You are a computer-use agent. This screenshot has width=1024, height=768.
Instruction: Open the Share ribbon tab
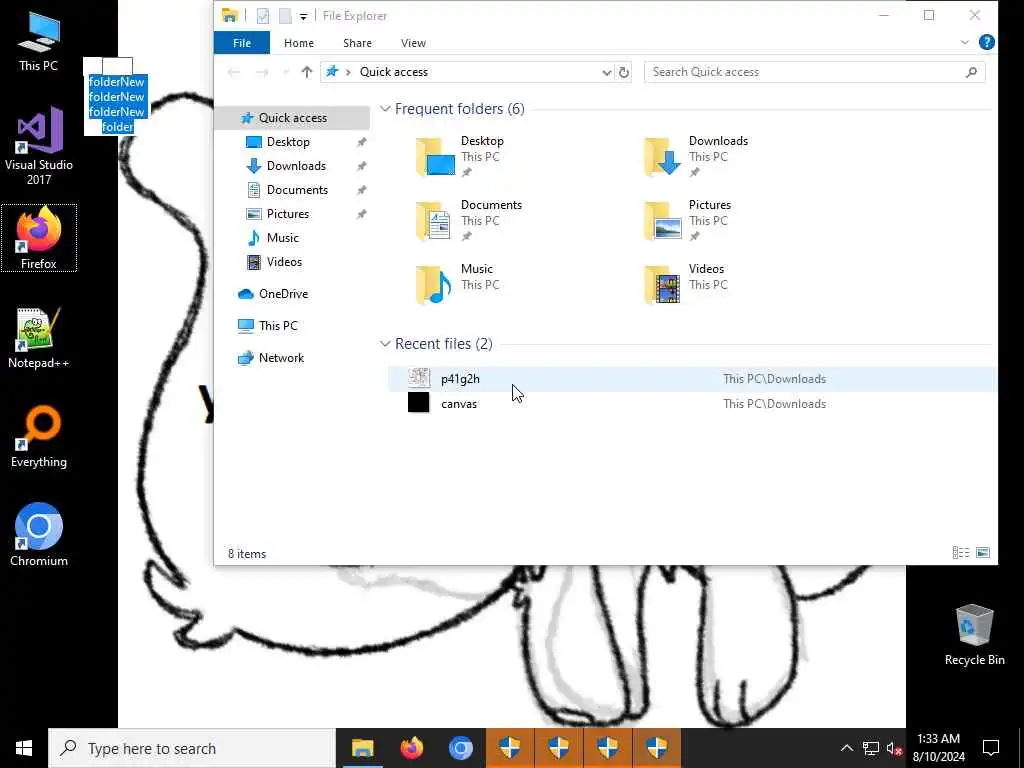[357, 43]
